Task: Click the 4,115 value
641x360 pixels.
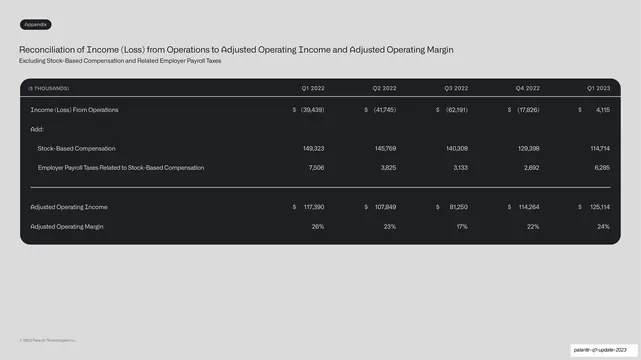Action: 603,110
